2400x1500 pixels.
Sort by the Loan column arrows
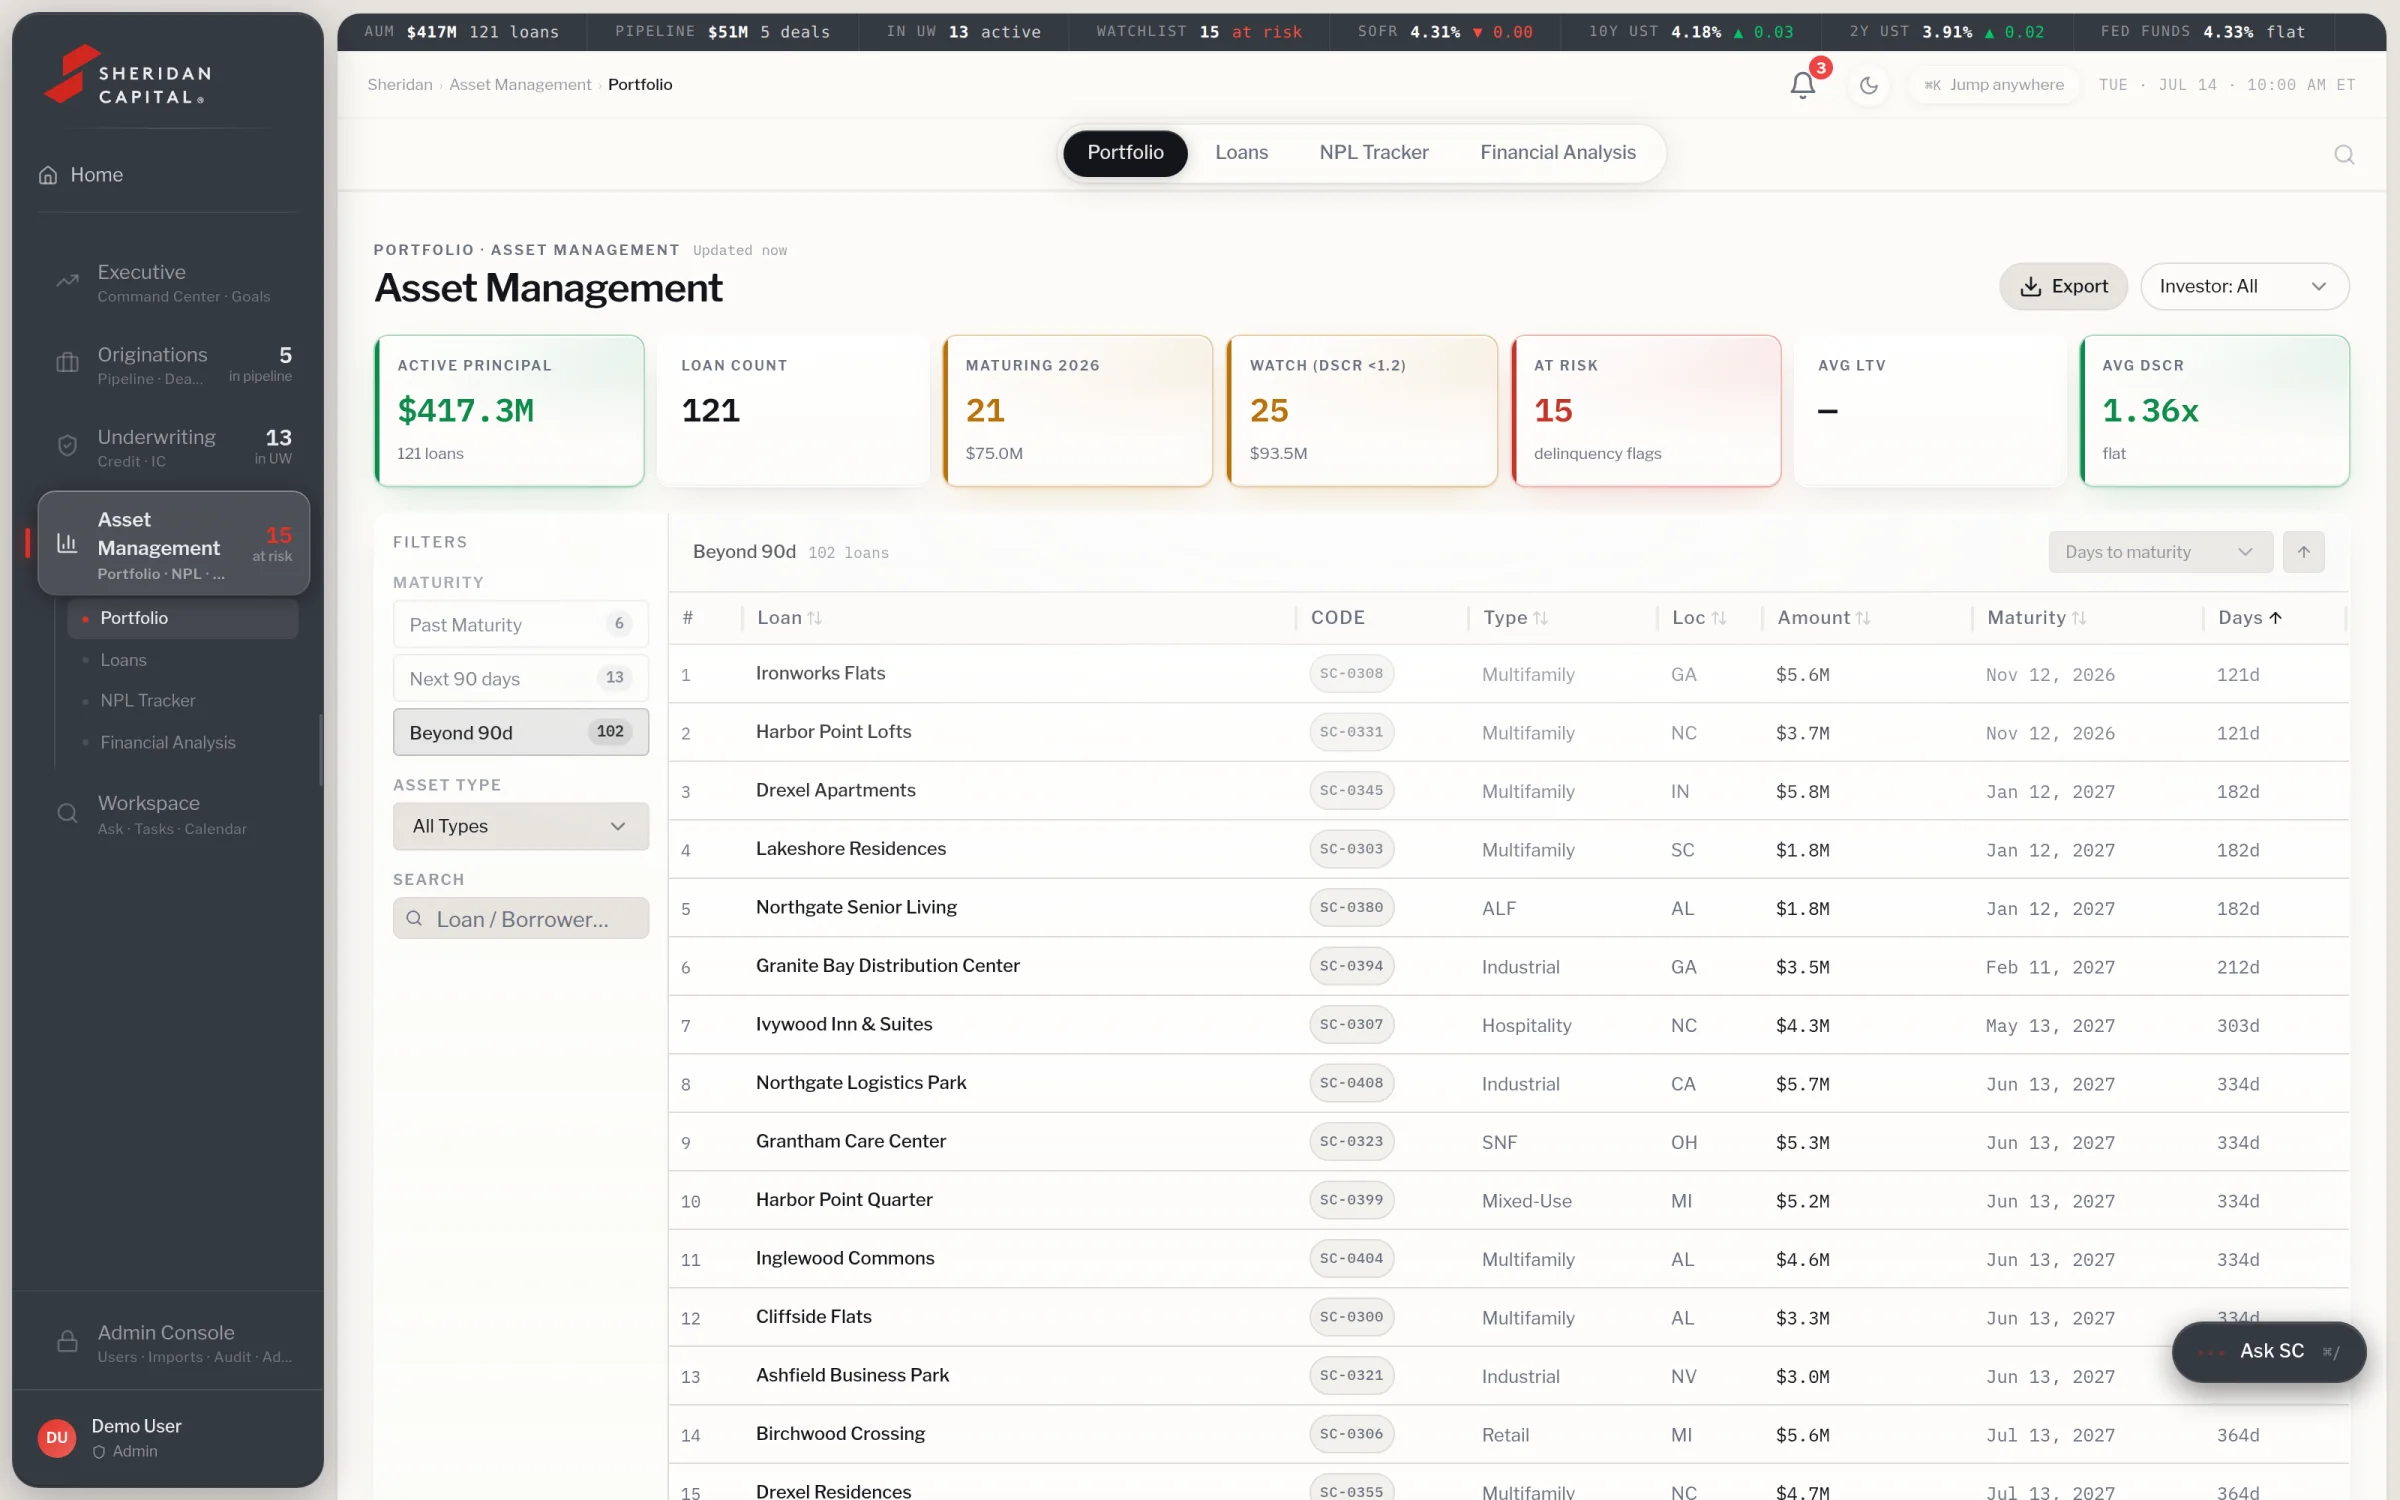pyautogui.click(x=815, y=618)
